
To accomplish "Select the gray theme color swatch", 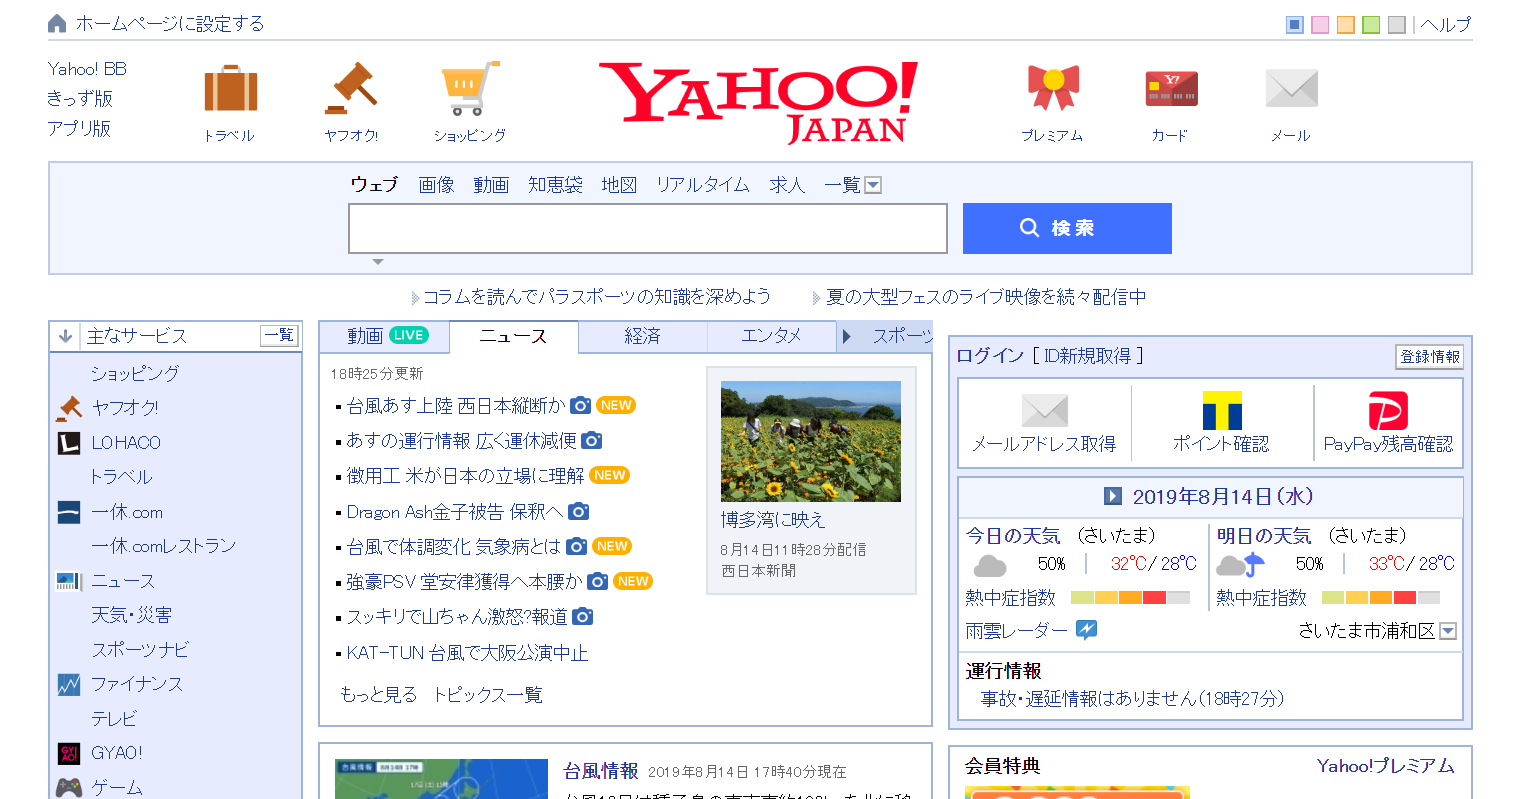I will [x=1397, y=24].
